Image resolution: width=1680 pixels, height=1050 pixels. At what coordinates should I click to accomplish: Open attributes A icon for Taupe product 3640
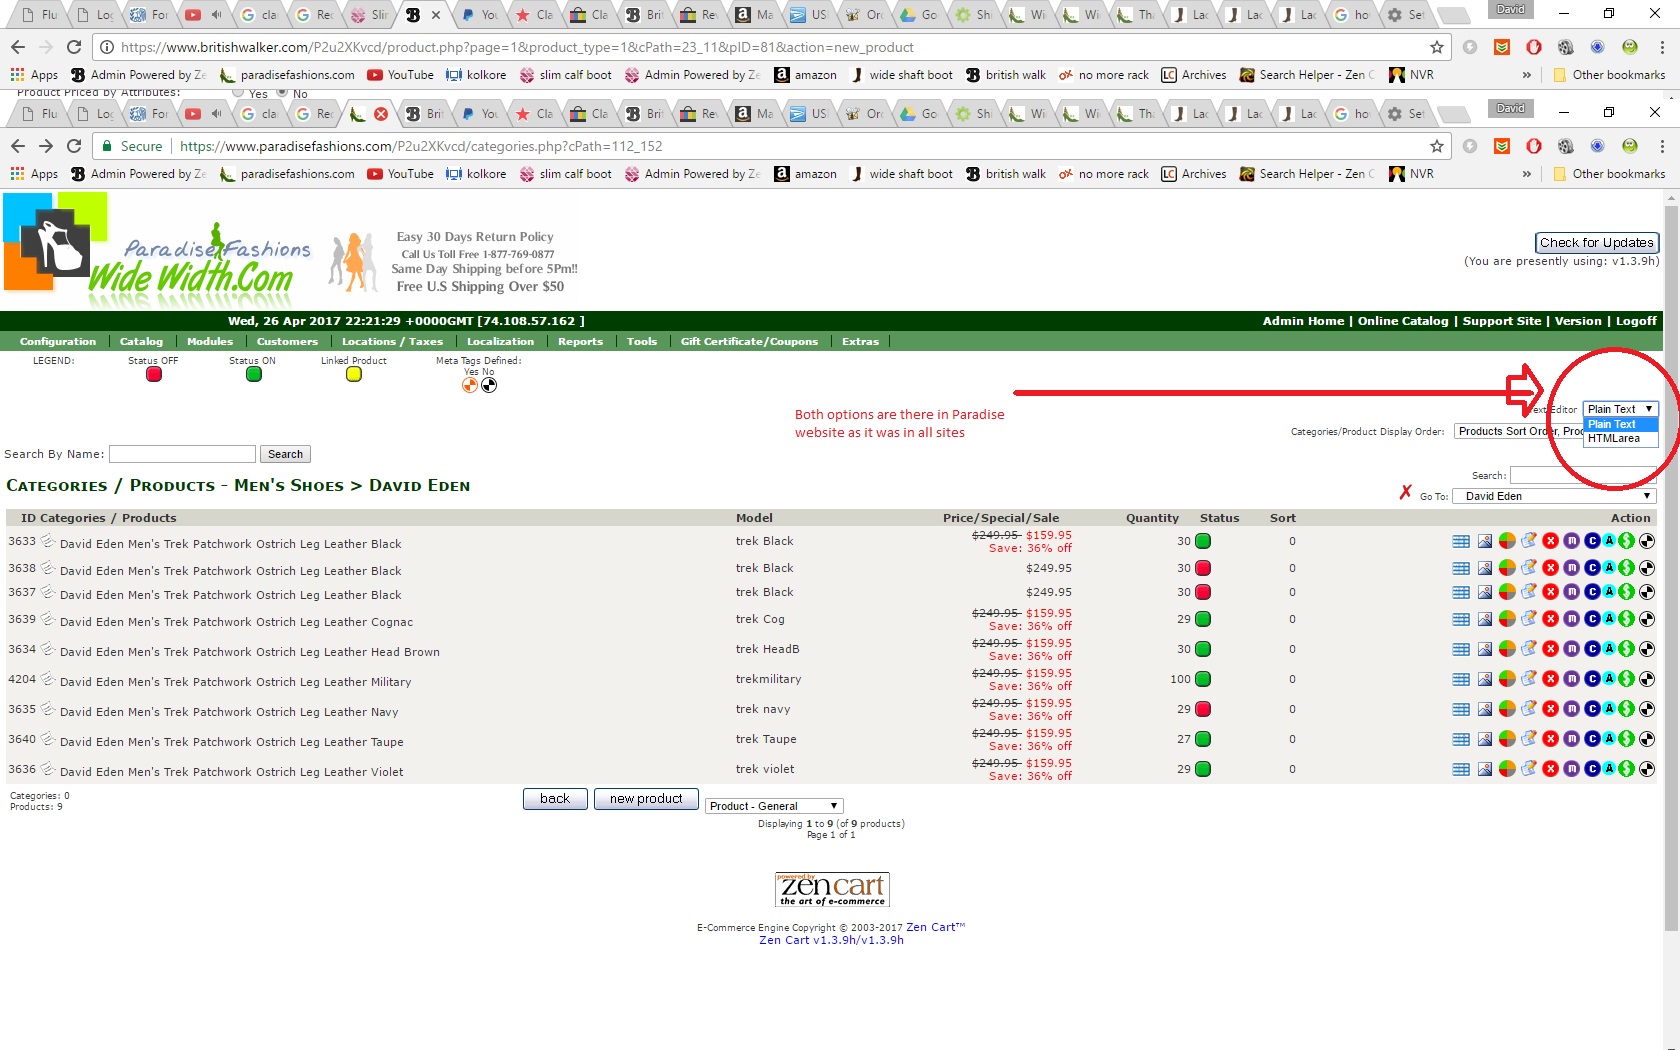pos(1609,739)
